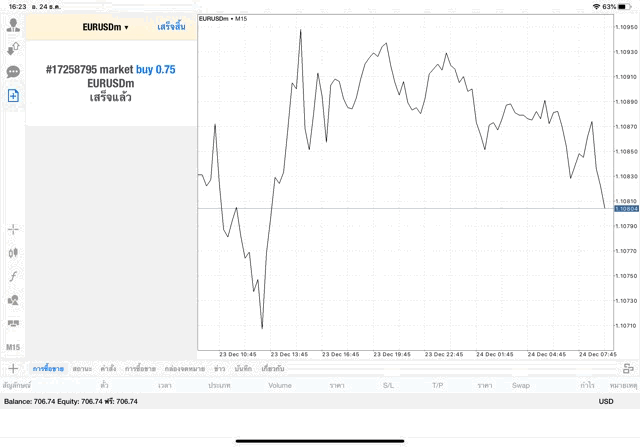The height and width of the screenshot is (447, 640).
Task: Switch to the สถานะ tab
Action: [x=82, y=369]
